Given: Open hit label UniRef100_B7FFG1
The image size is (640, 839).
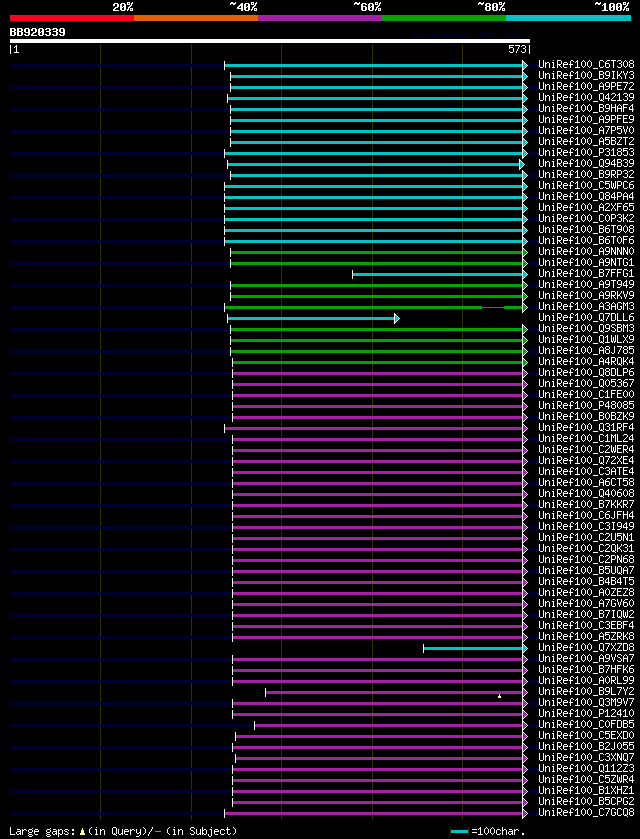Looking at the screenshot, I should (x=586, y=273).
